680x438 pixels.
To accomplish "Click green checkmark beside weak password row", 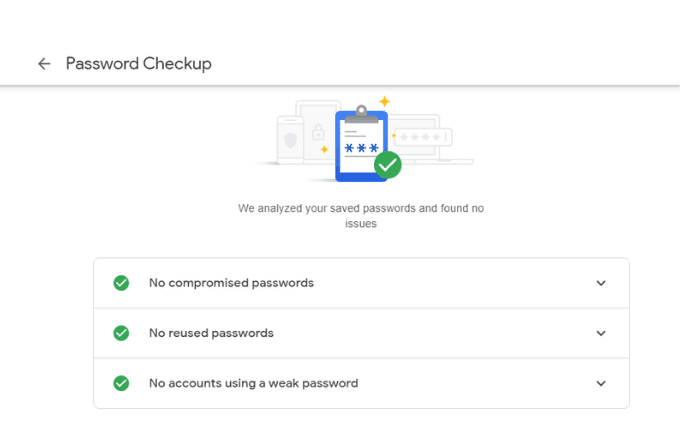I will (121, 383).
